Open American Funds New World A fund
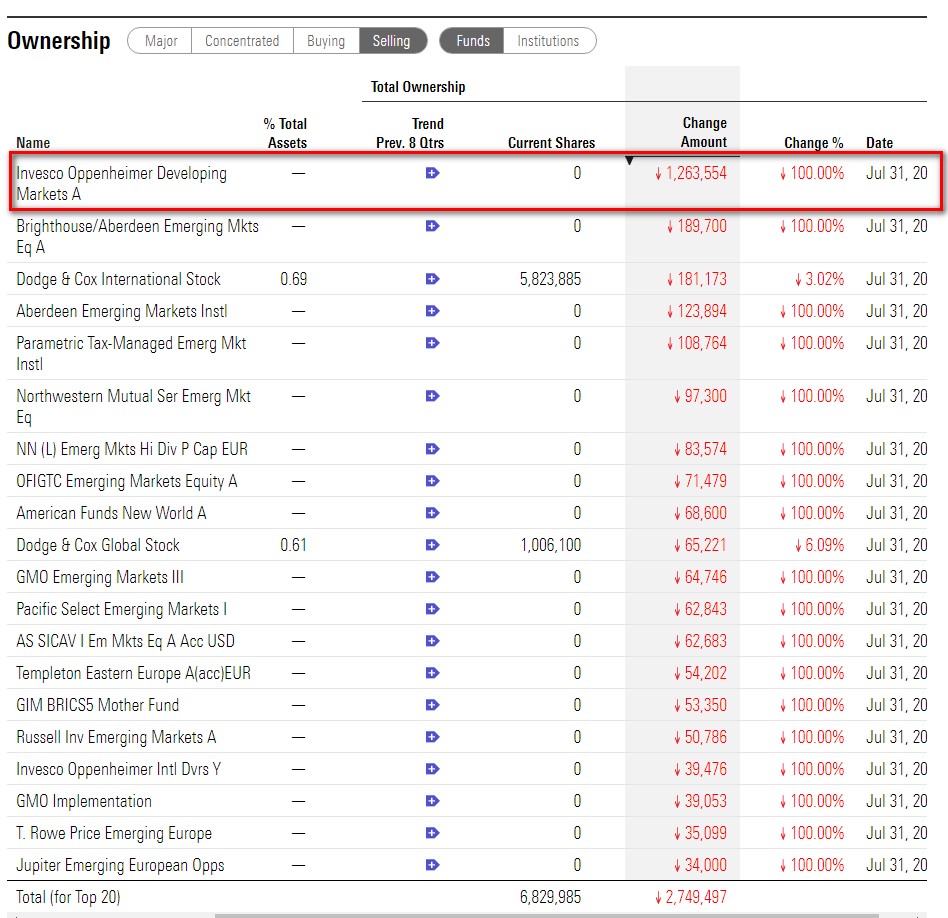948x918 pixels. [111, 513]
